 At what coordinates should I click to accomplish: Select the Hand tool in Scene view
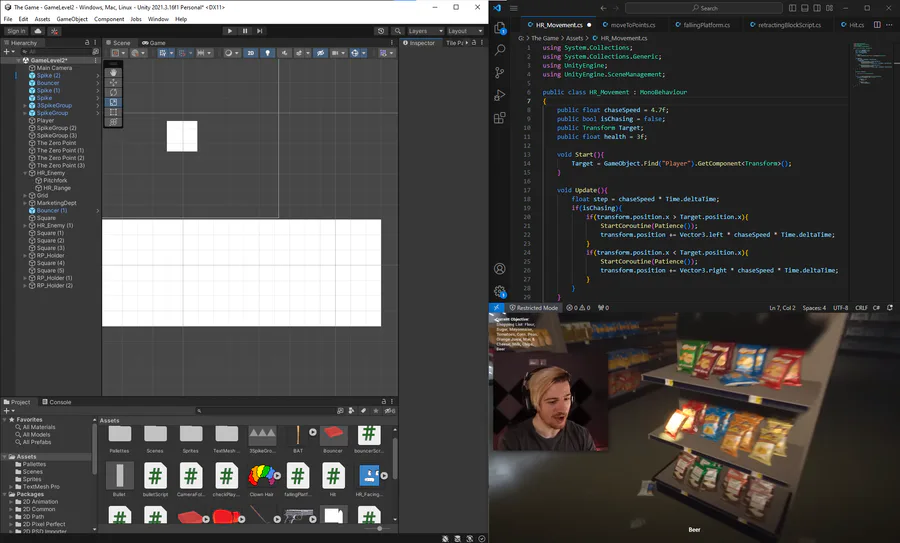(113, 72)
